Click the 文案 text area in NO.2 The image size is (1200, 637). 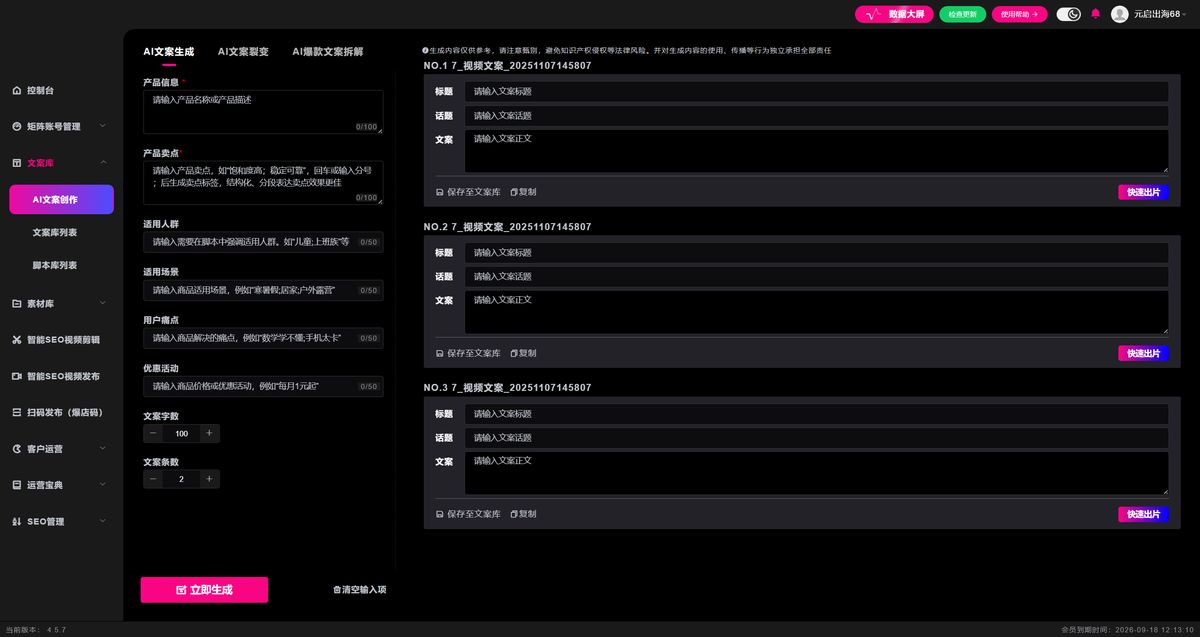tap(816, 312)
